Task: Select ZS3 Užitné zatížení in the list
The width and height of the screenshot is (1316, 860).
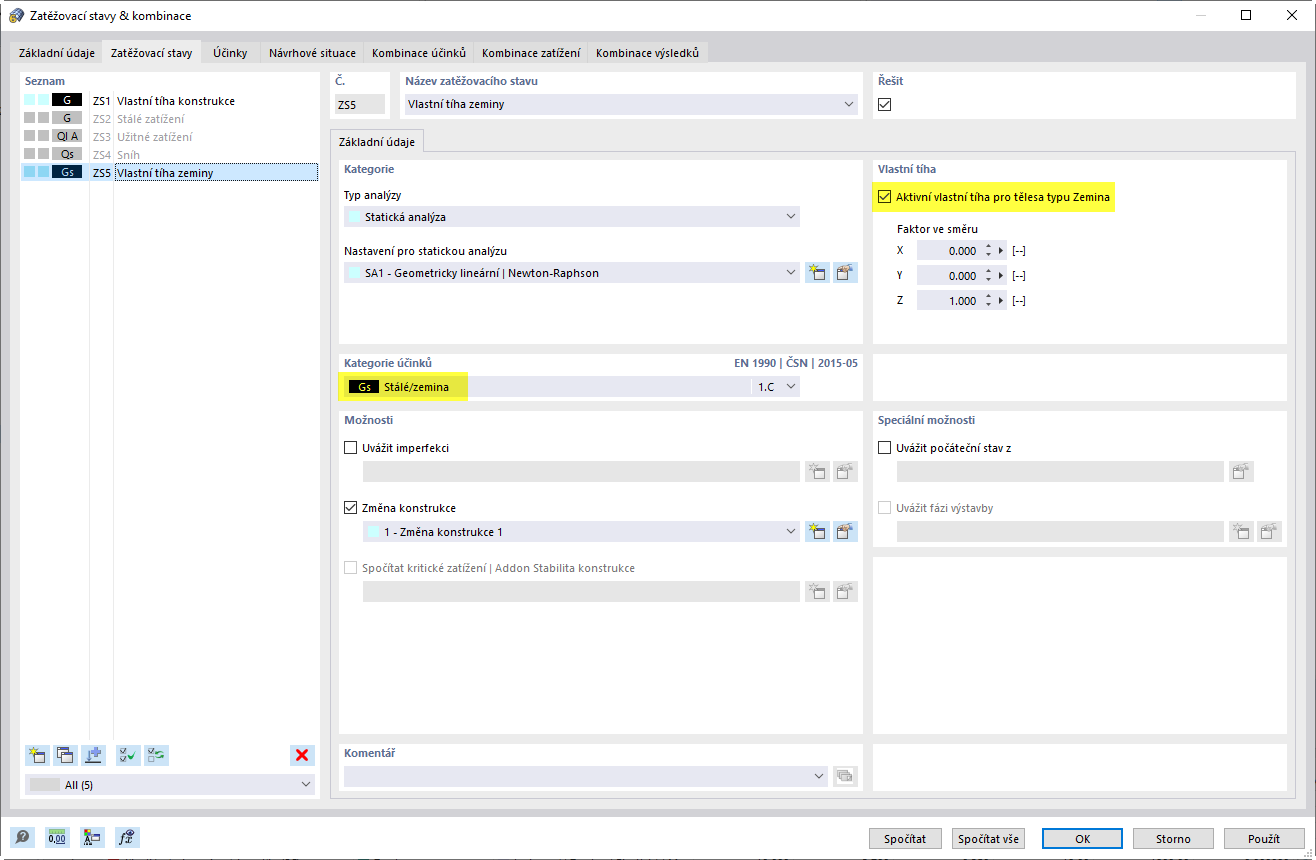Action: click(170, 137)
